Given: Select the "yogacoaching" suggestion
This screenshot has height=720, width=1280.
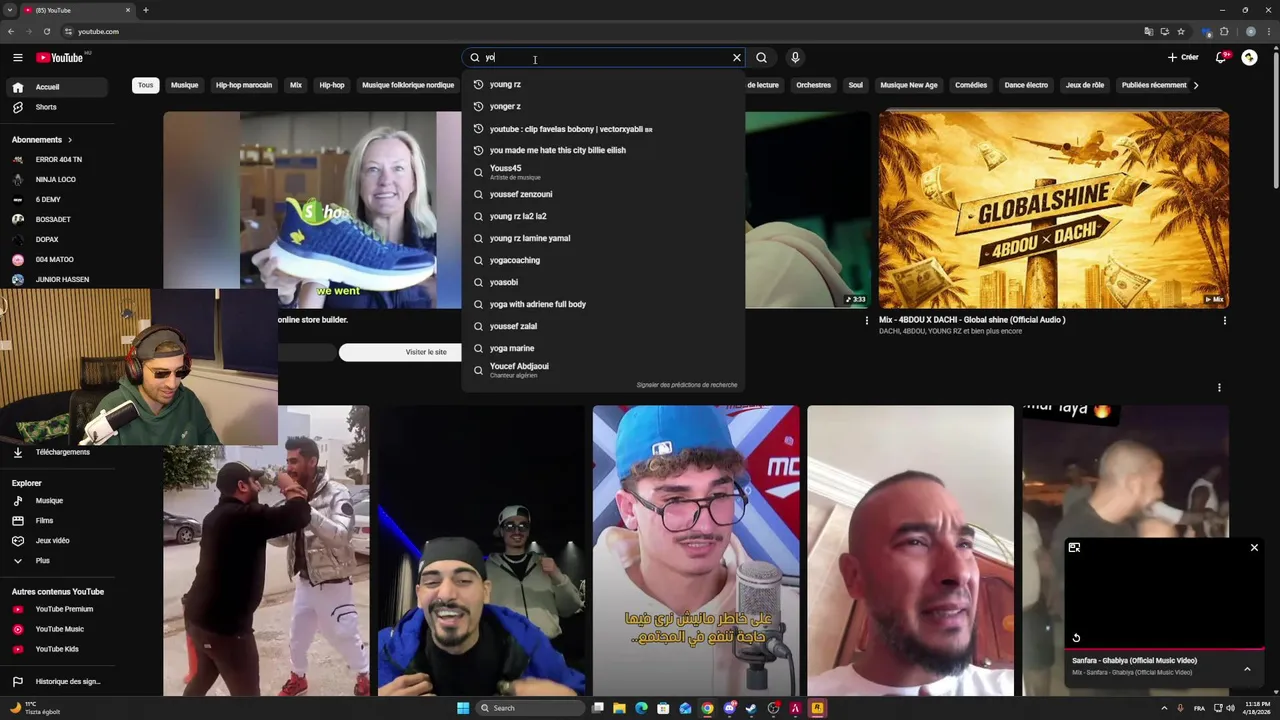Looking at the screenshot, I should coord(603,260).
